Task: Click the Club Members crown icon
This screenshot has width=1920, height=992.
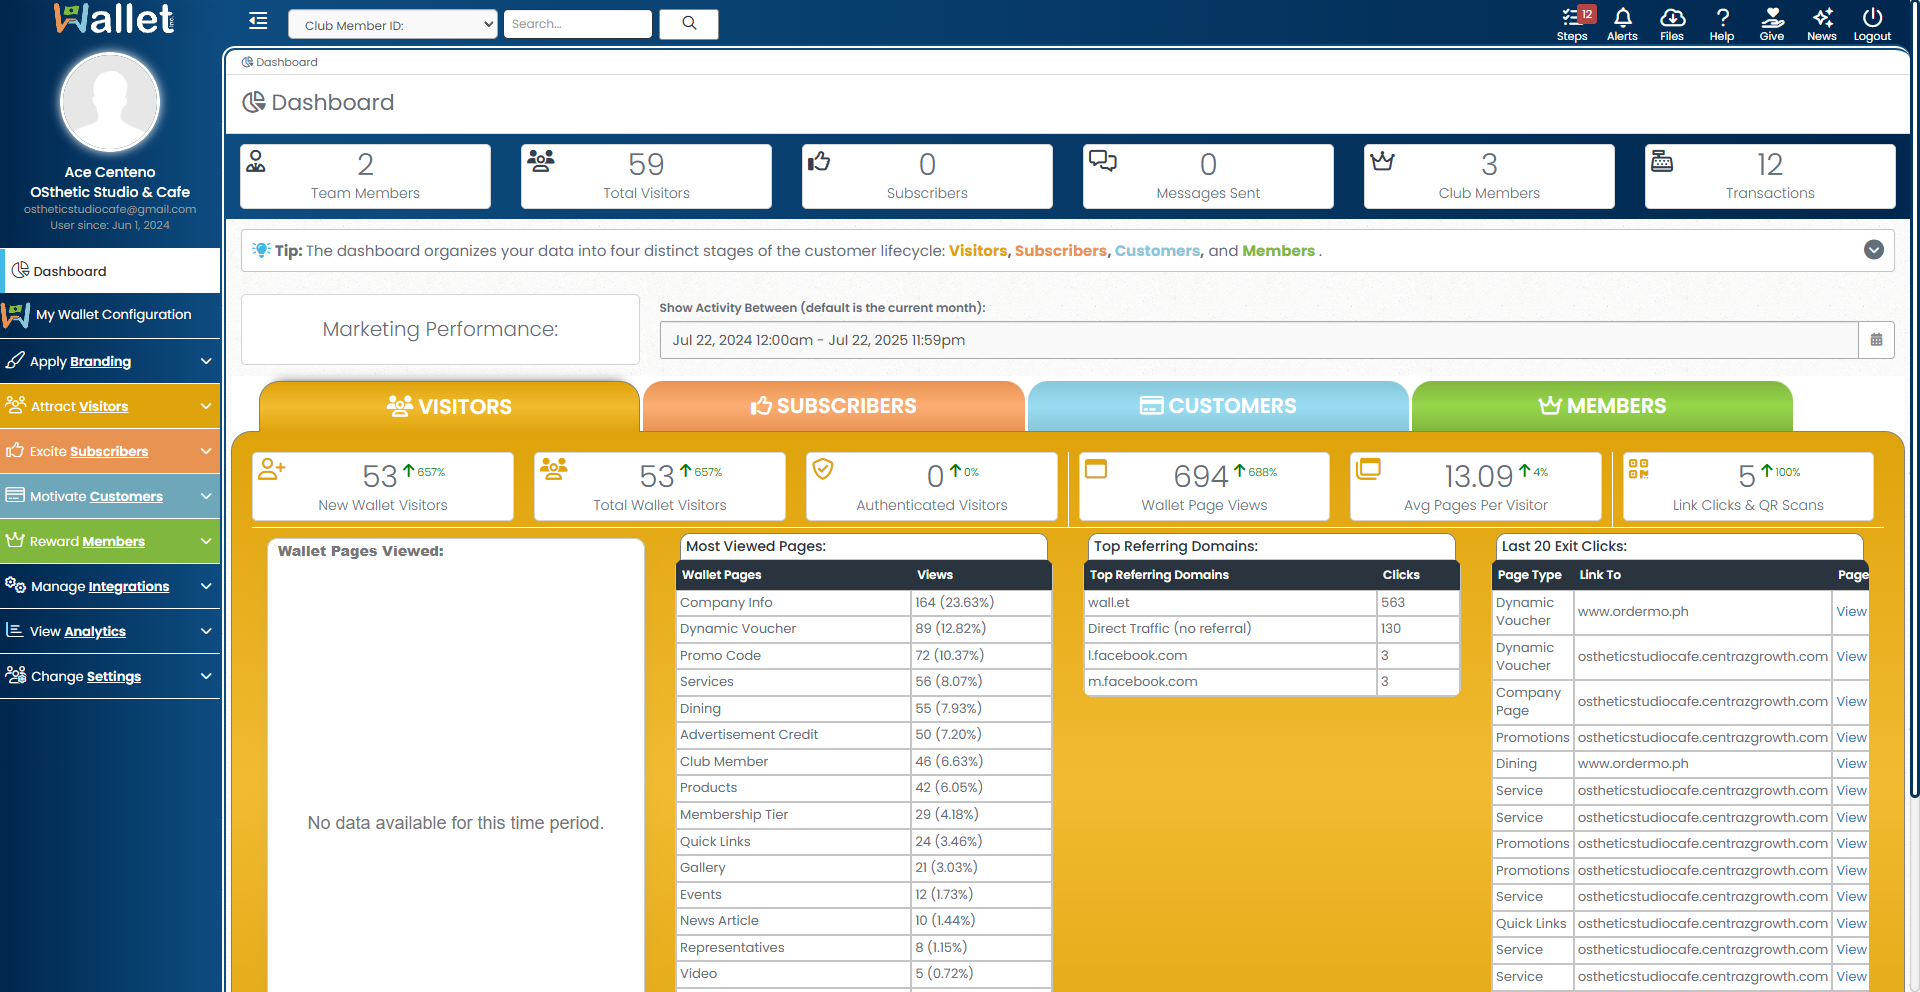Action: tap(1382, 160)
